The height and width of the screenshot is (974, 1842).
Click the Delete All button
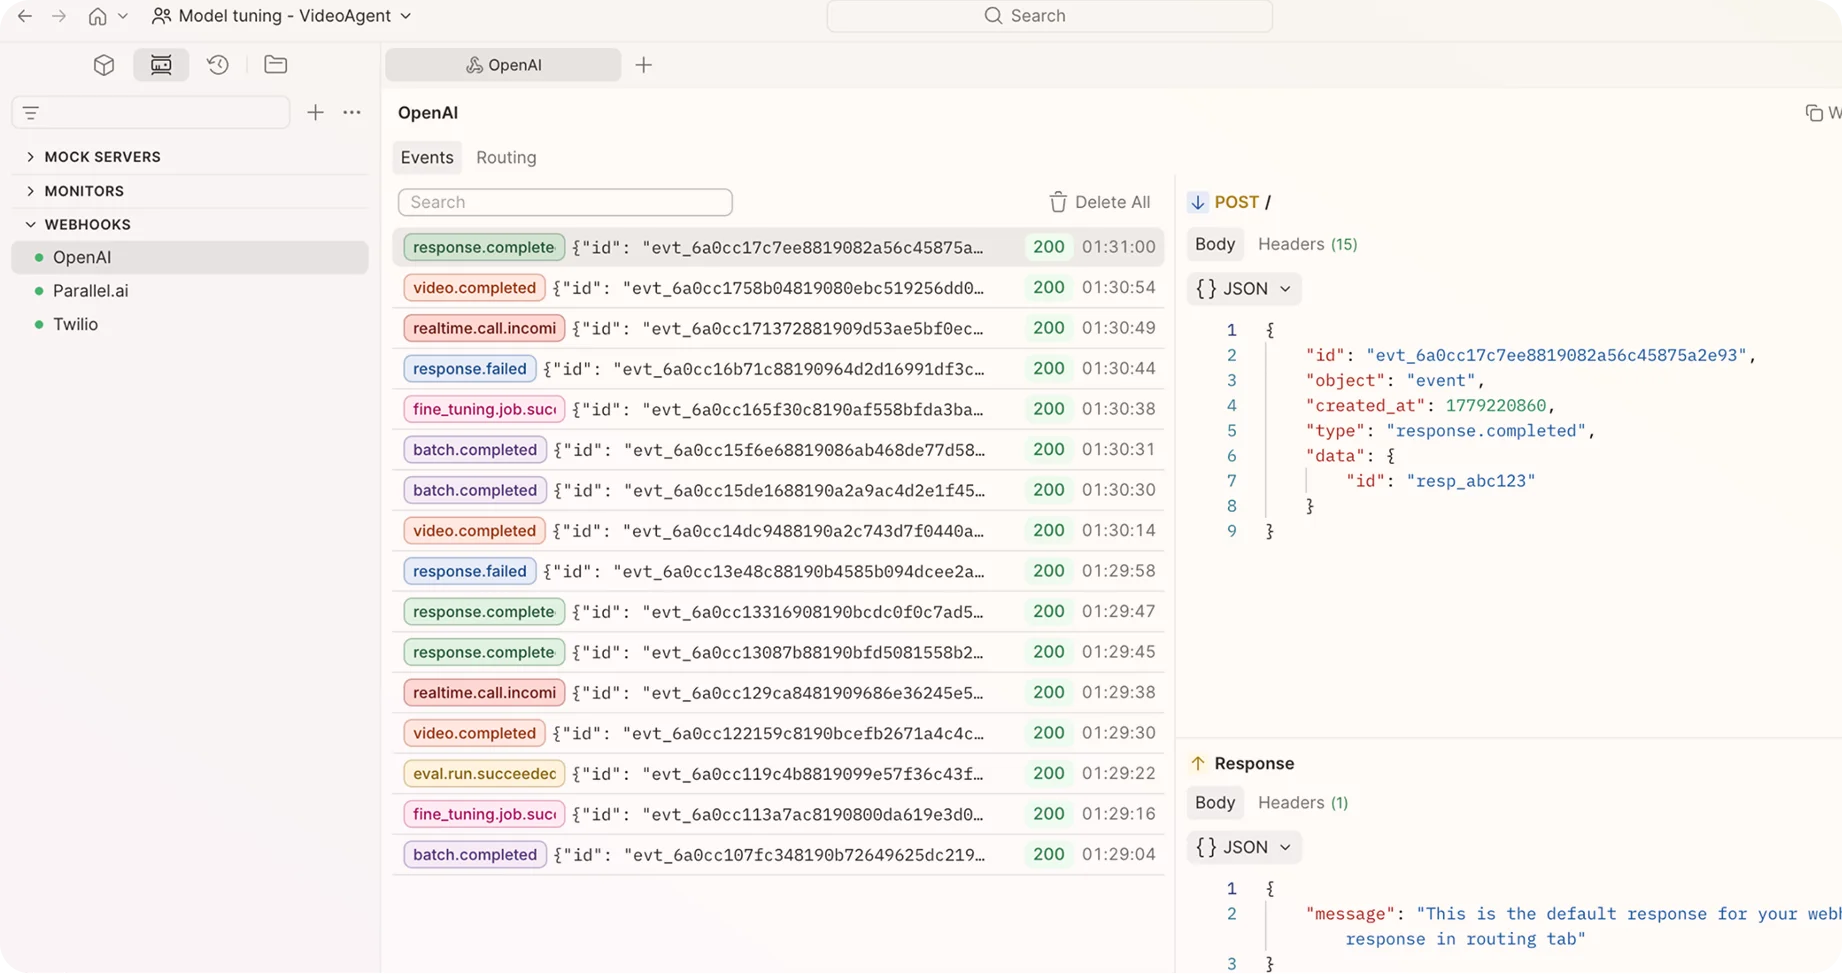point(1099,202)
